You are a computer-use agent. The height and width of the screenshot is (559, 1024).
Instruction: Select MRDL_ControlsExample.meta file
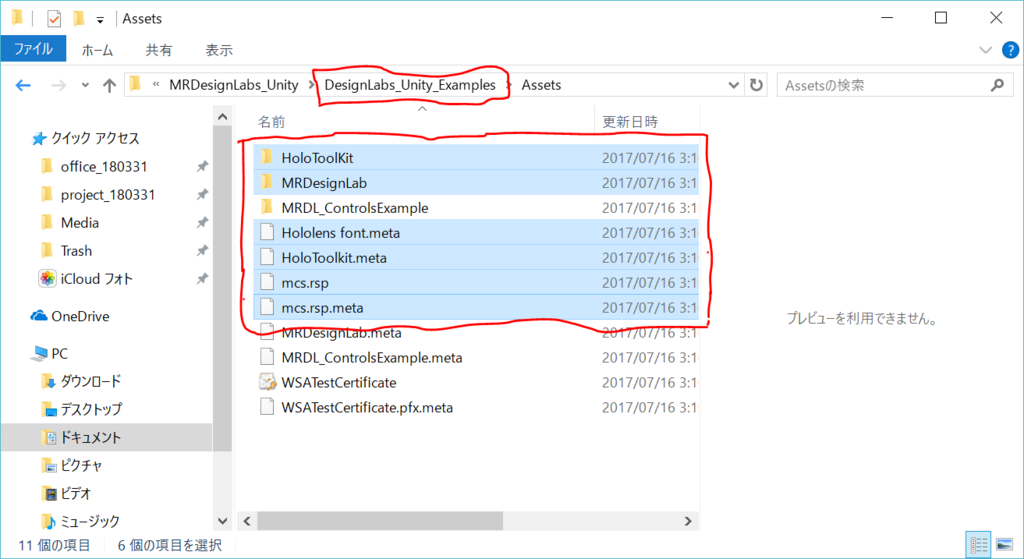[475, 357]
